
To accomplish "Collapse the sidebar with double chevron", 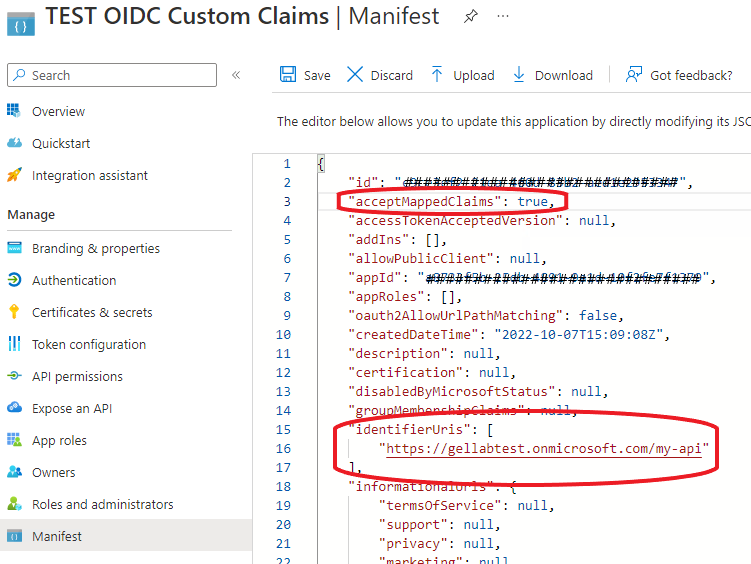I will [236, 75].
